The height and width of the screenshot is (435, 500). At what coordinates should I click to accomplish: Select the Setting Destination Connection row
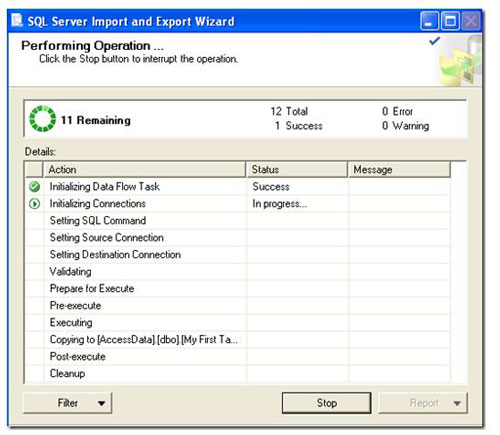point(238,254)
